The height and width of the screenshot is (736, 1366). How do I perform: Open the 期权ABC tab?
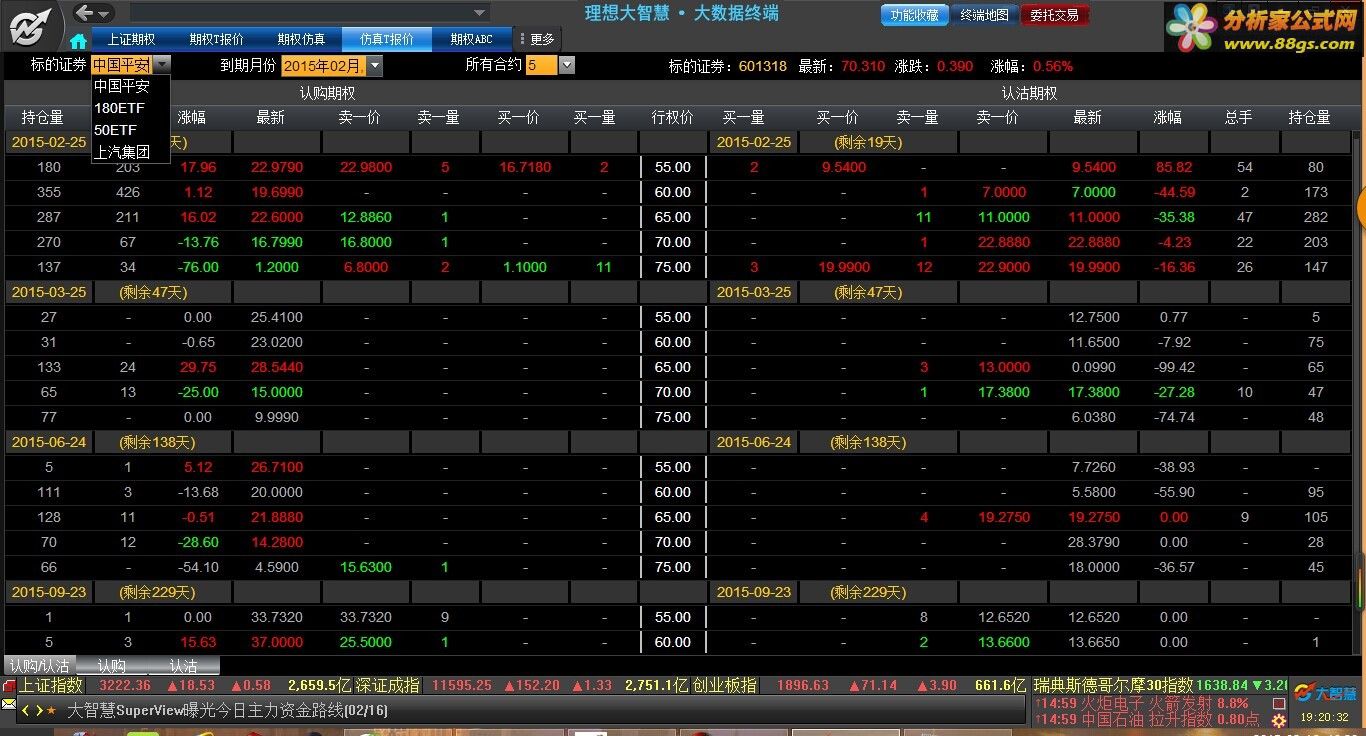point(471,39)
